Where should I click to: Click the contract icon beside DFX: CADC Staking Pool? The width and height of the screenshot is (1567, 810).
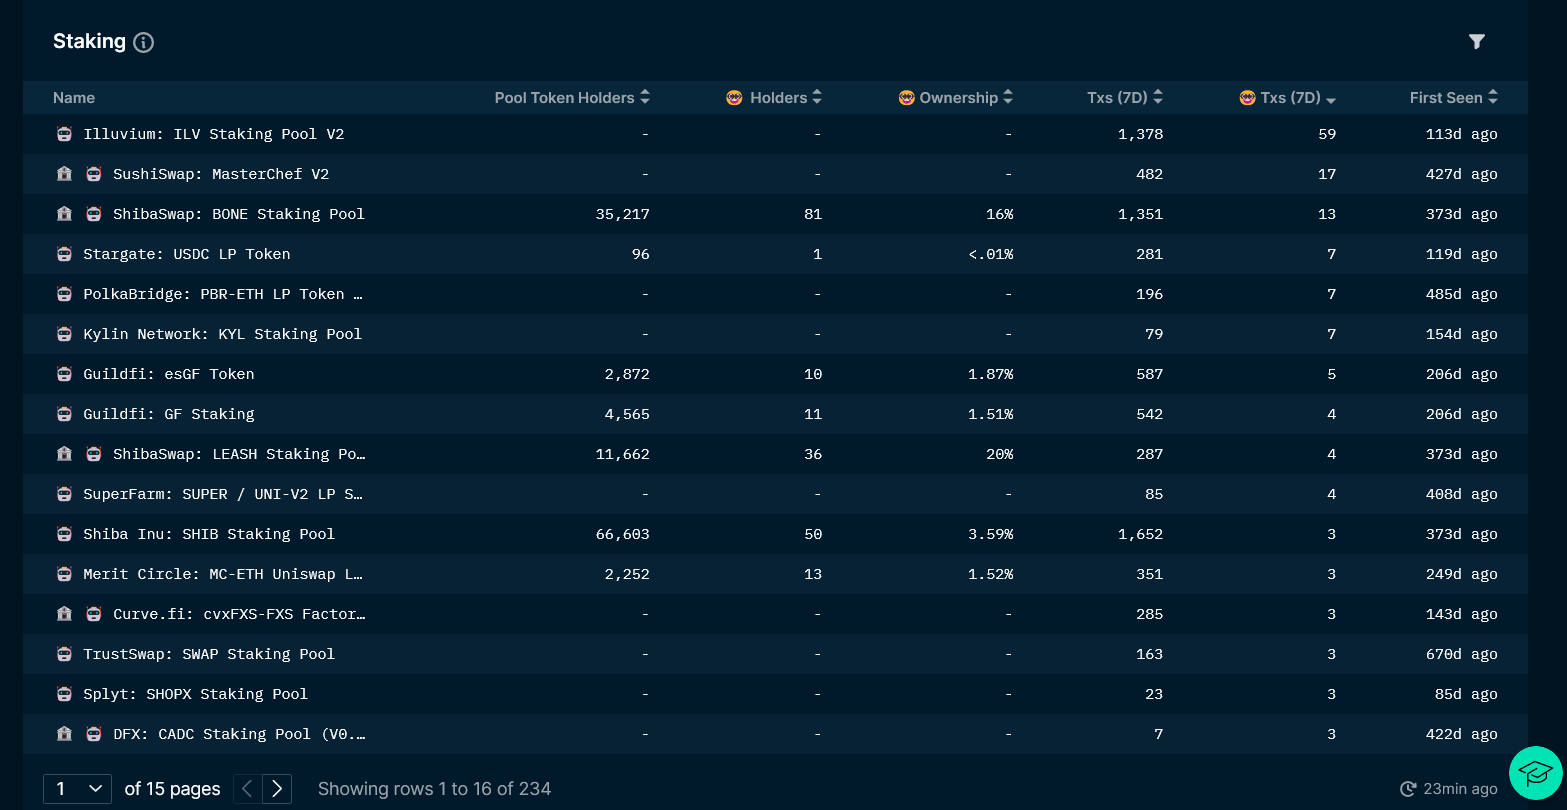tap(94, 734)
